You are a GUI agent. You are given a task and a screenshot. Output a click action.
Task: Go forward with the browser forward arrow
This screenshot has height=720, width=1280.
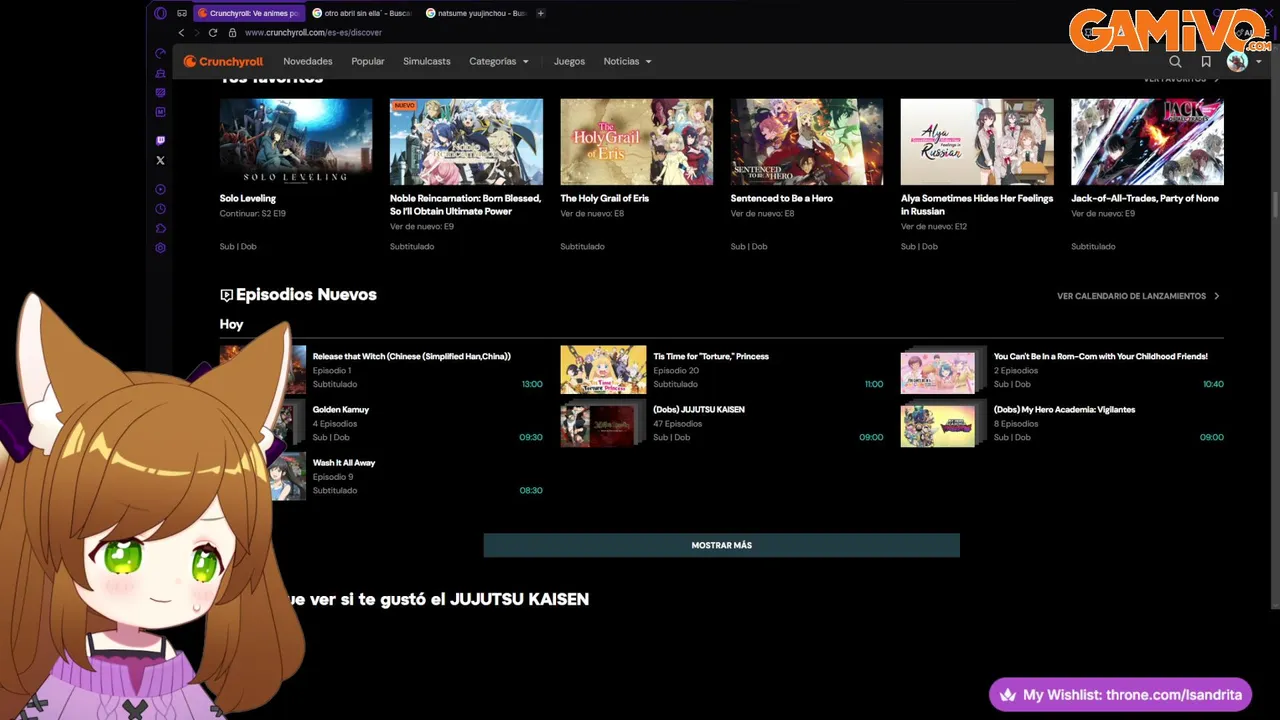[196, 32]
